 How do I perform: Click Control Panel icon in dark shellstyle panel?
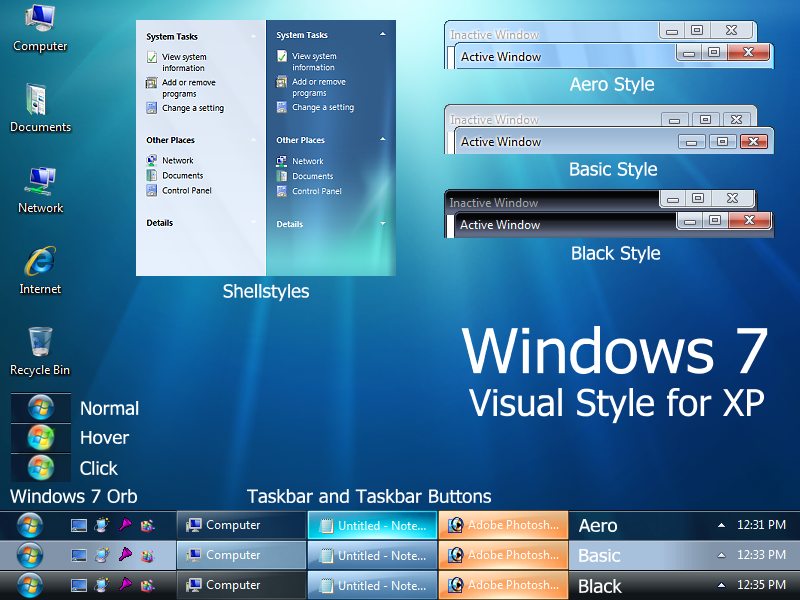[282, 191]
